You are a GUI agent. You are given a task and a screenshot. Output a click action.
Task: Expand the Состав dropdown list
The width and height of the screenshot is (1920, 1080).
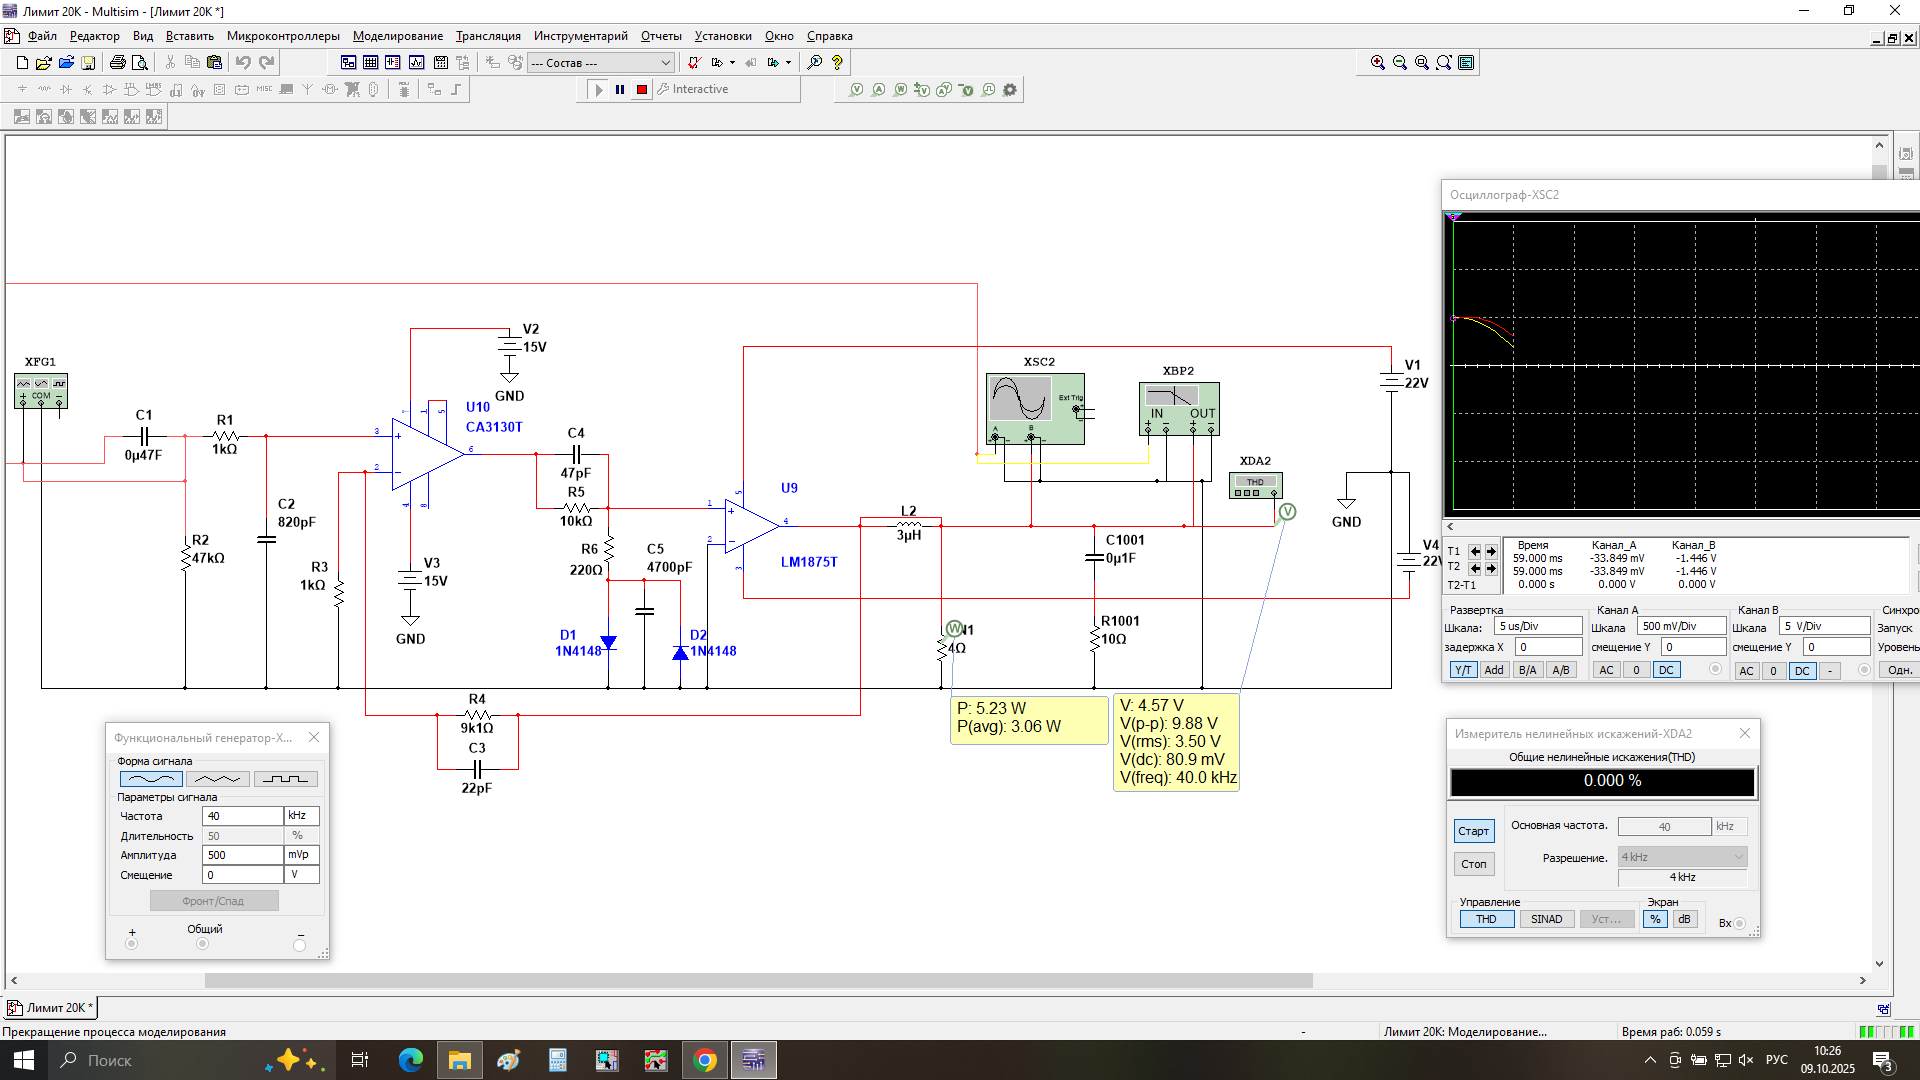(666, 63)
